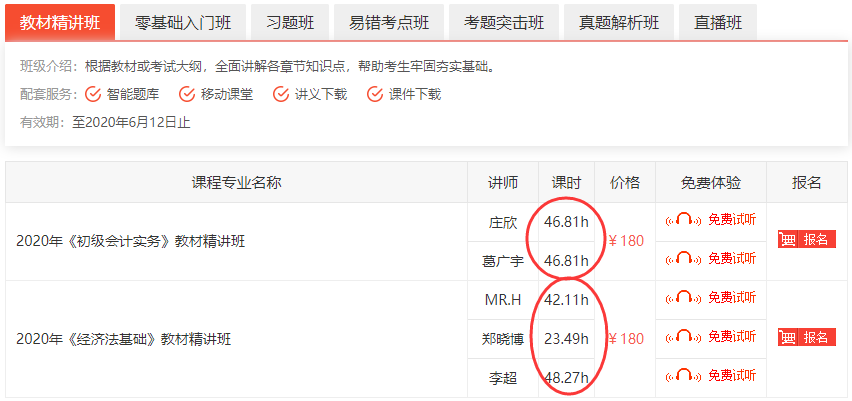Click headphone icon in MR.H row
This screenshot has height=401, width=852.
tap(686, 298)
